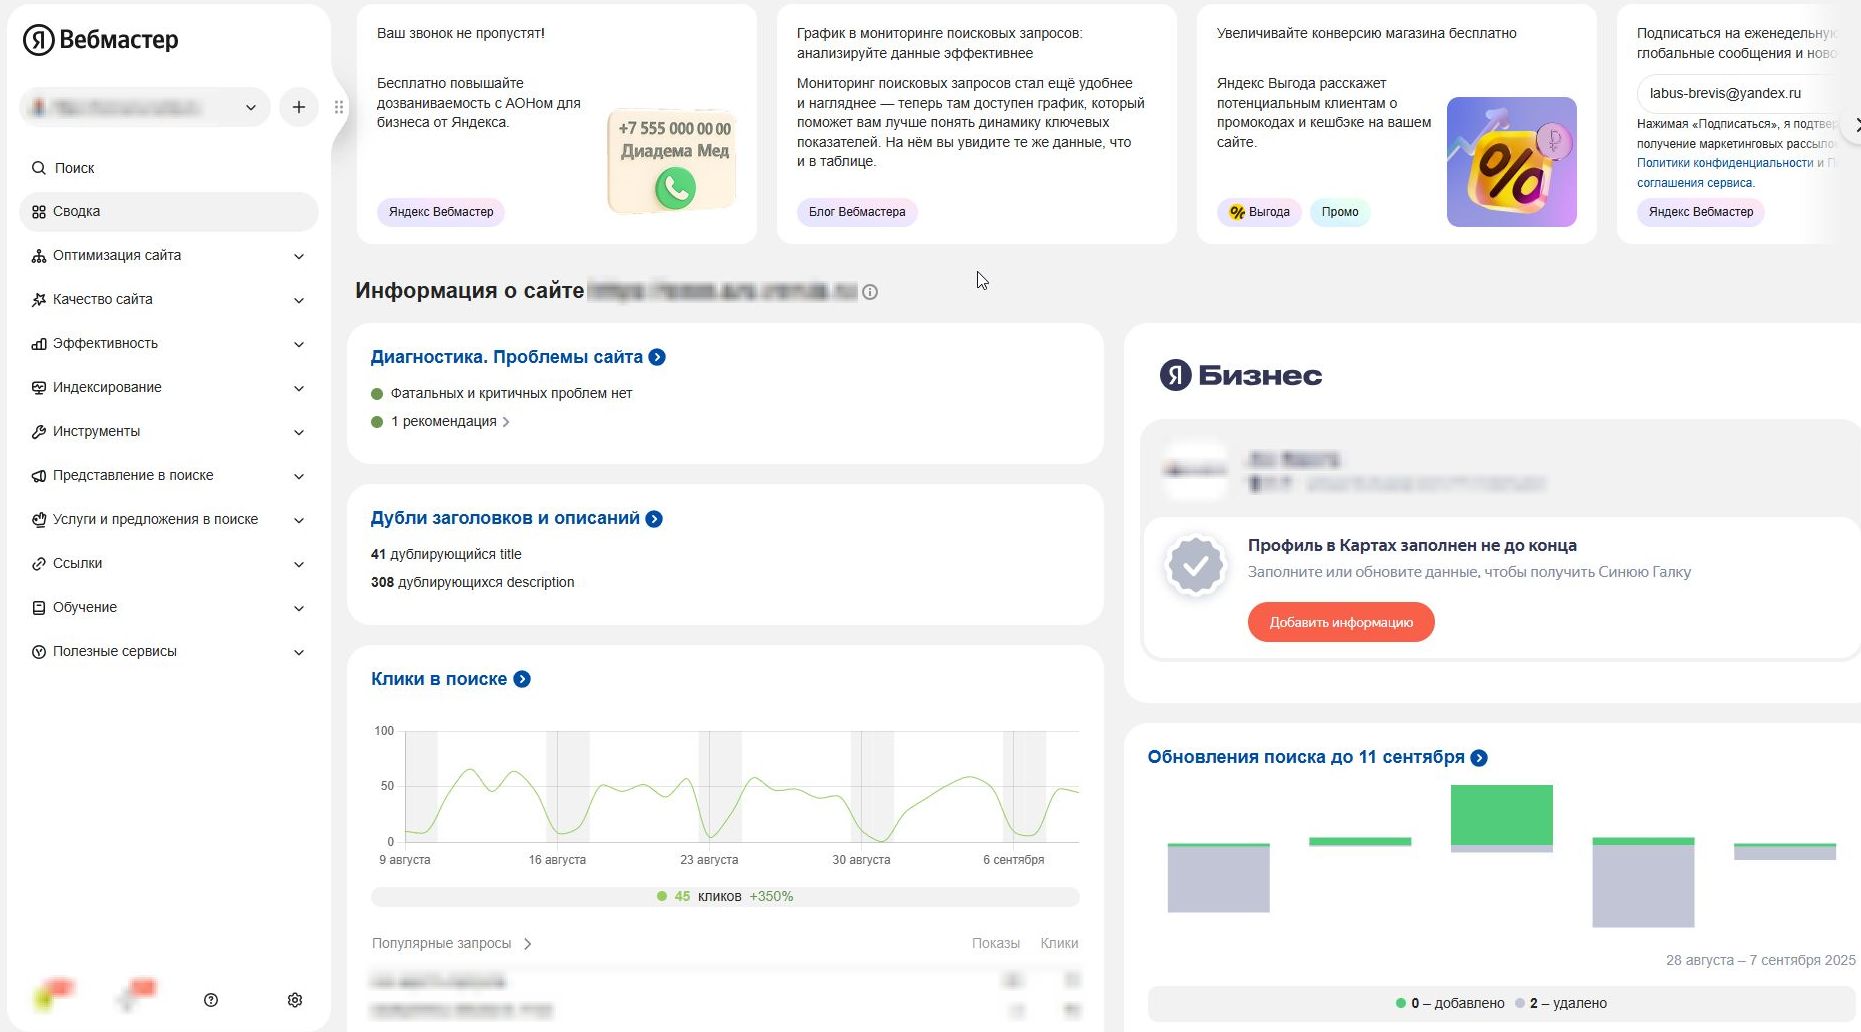Click the 0 – добавлено legend entry
The image size is (1861, 1032).
pyautogui.click(x=1450, y=1003)
